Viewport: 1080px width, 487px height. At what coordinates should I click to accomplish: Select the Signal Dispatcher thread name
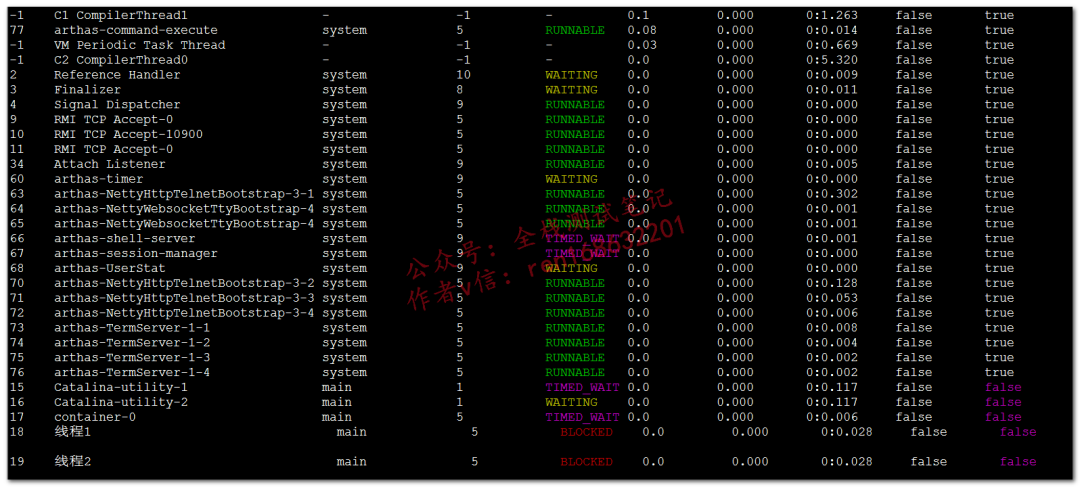point(117,105)
